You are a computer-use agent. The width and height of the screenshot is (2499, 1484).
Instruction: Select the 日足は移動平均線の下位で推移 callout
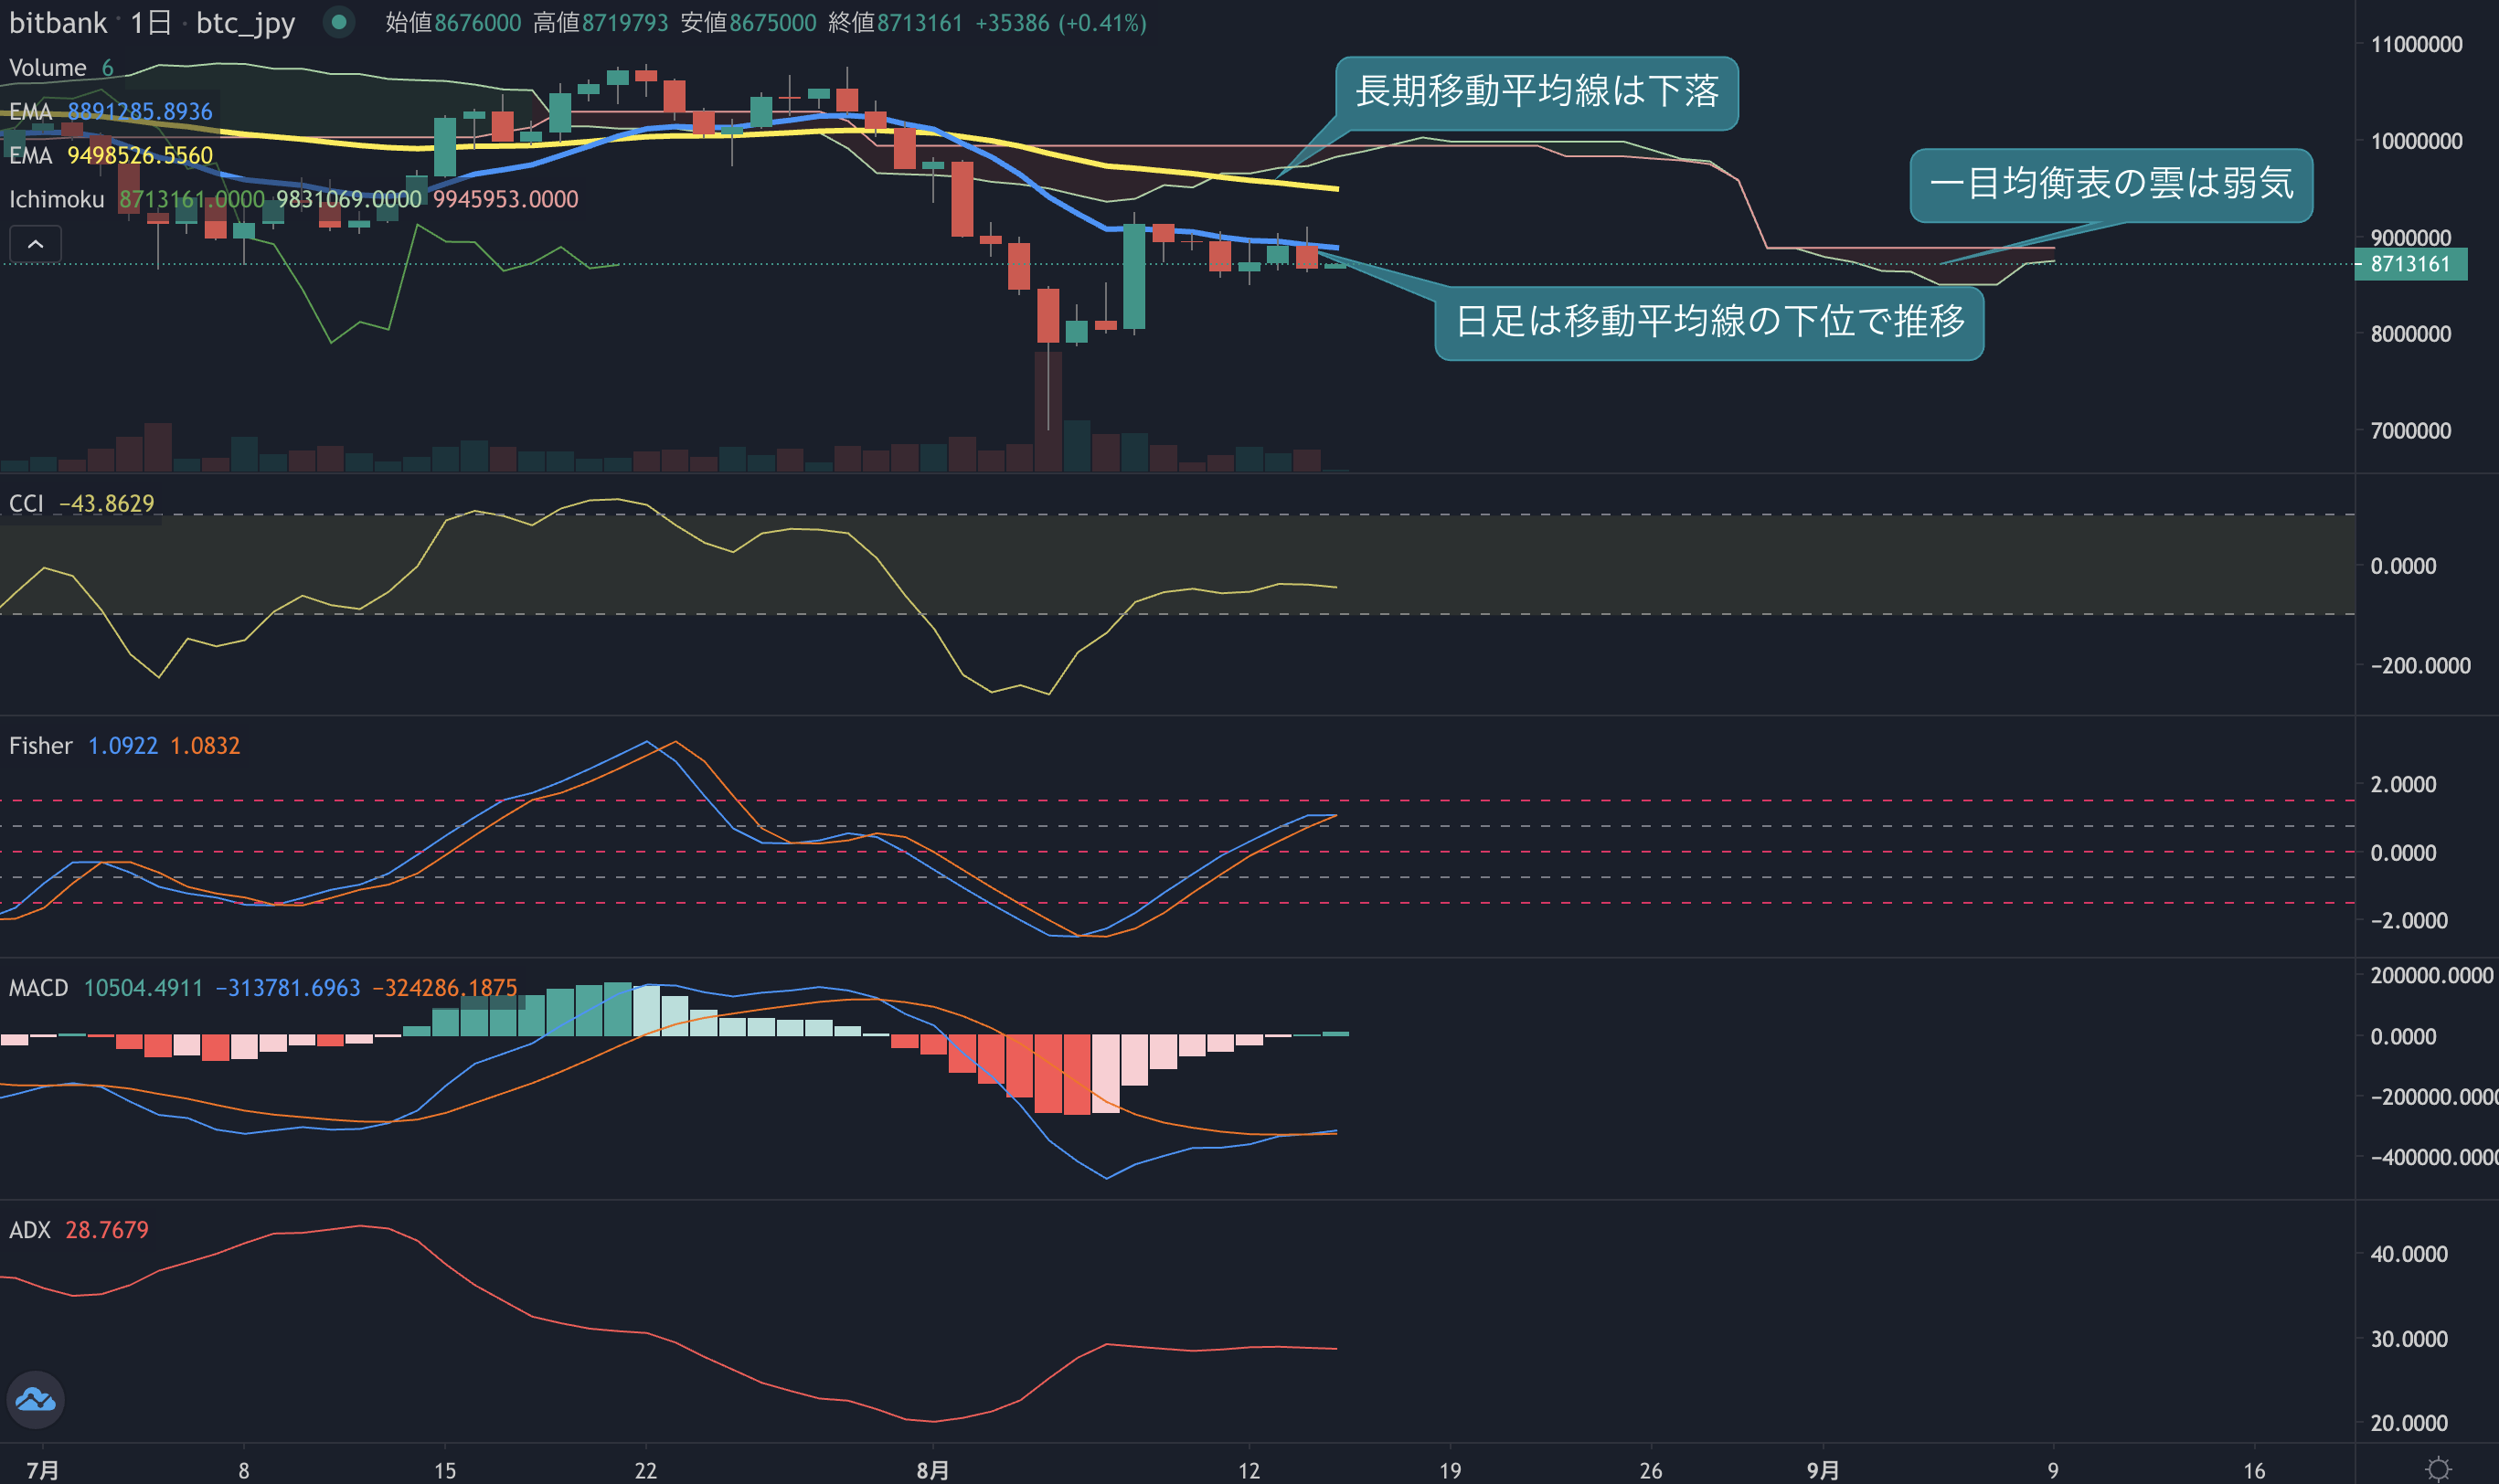pos(1709,322)
